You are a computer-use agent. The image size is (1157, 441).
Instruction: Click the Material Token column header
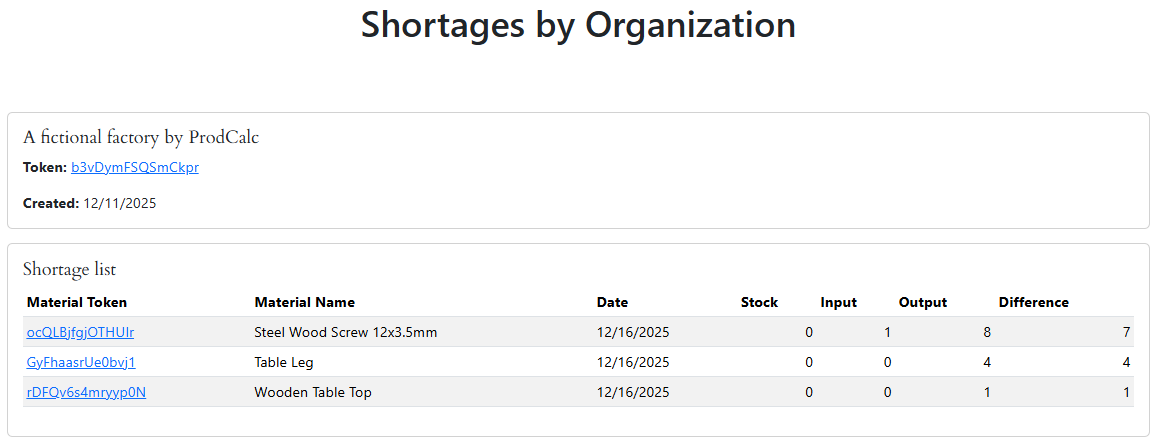pyautogui.click(x=77, y=302)
